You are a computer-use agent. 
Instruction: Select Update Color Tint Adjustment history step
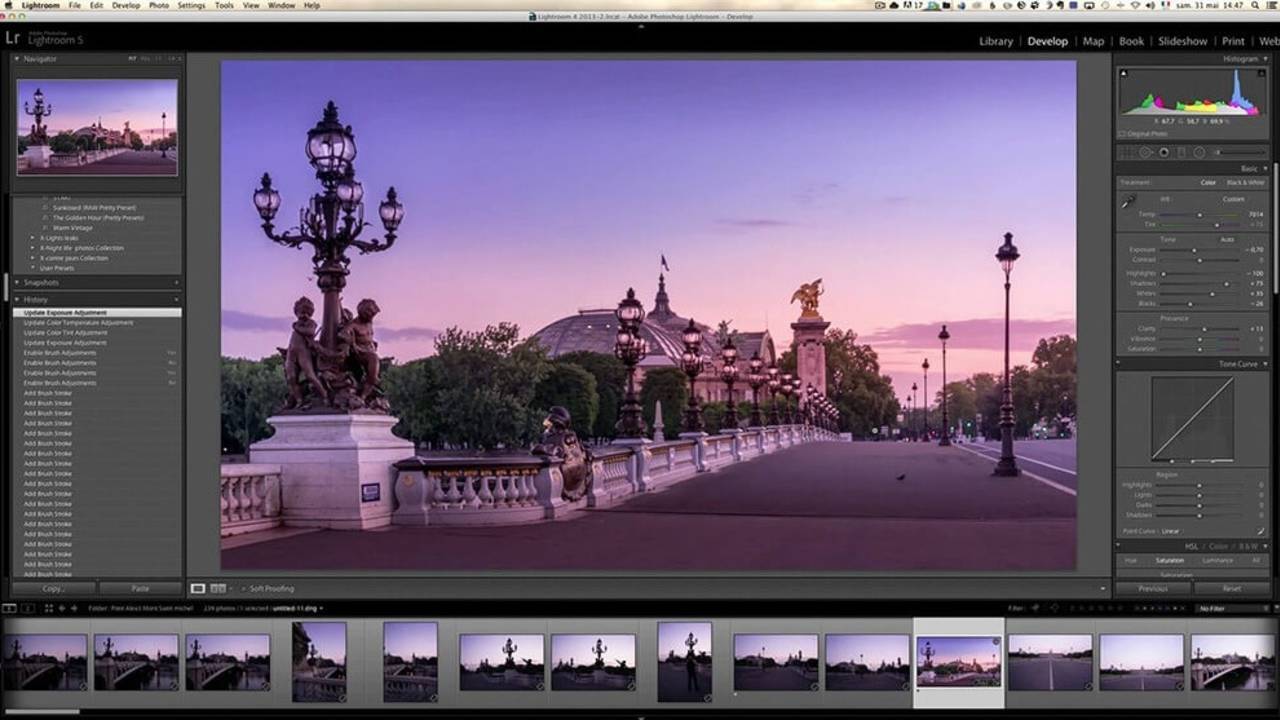click(65, 333)
